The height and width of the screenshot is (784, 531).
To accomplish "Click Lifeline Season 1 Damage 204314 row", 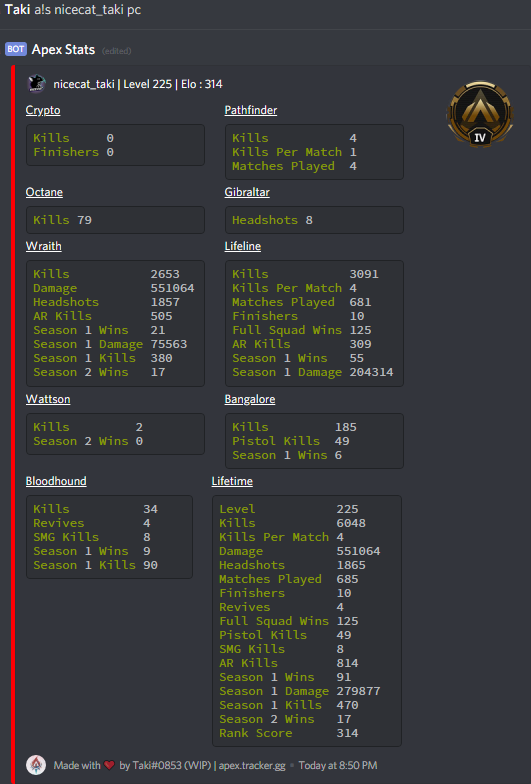I will (x=312, y=372).
